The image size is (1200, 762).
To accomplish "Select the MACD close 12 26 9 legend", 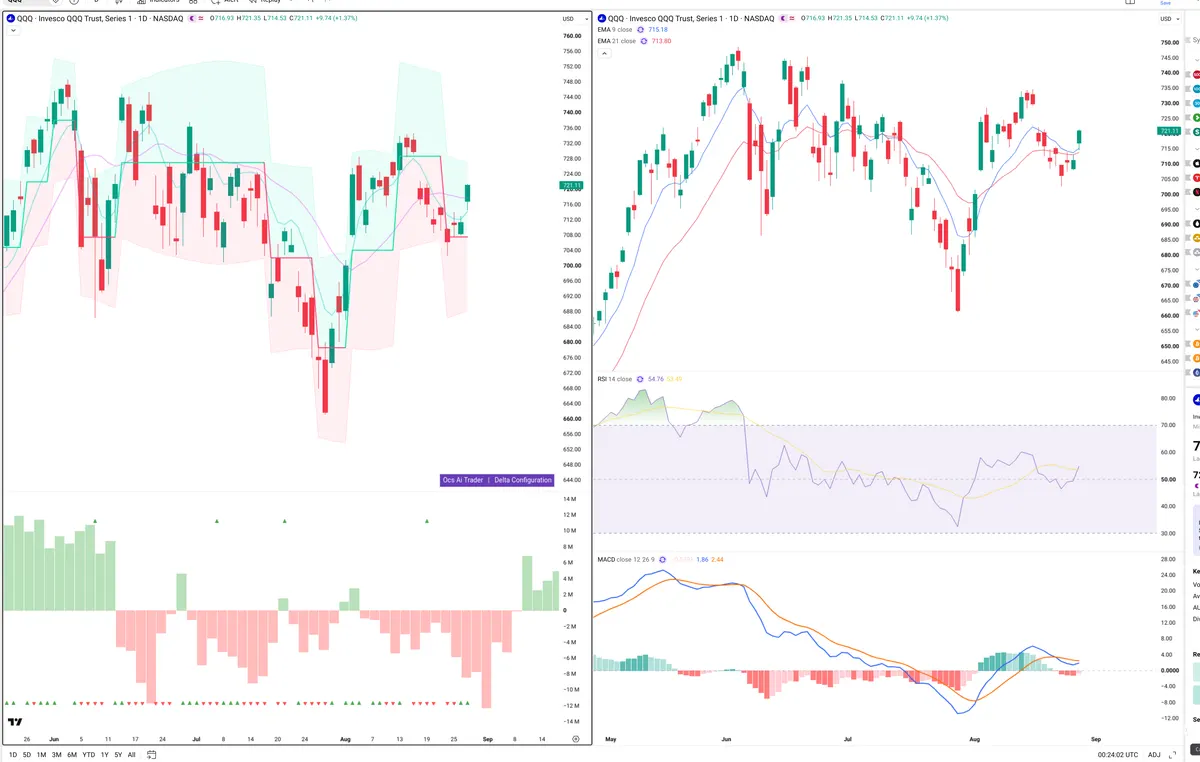I will [x=626, y=559].
